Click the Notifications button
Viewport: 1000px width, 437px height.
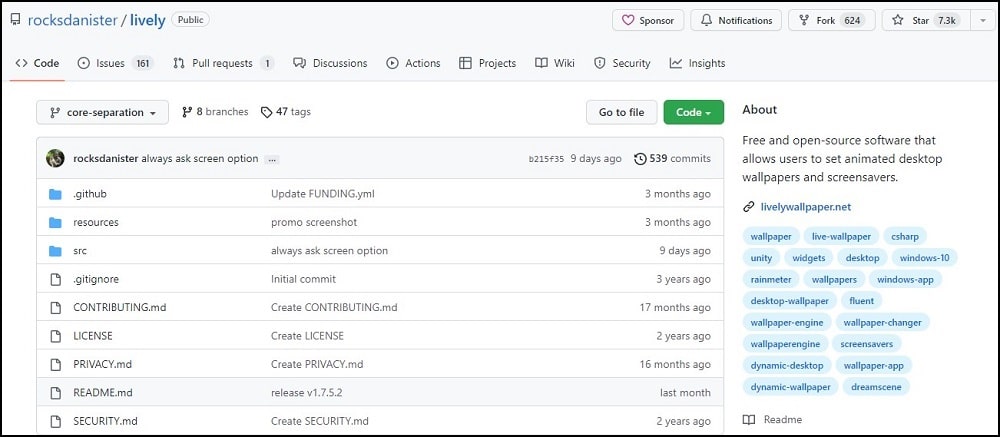tap(736, 20)
